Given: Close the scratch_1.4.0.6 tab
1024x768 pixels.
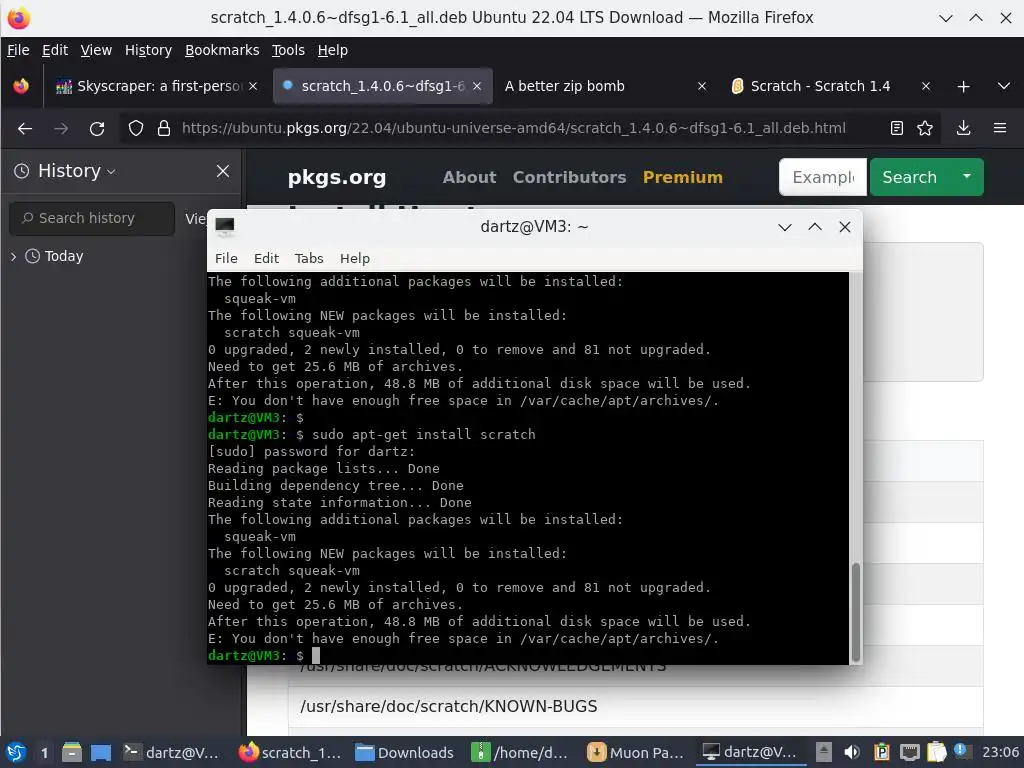Looking at the screenshot, I should coord(477,86).
